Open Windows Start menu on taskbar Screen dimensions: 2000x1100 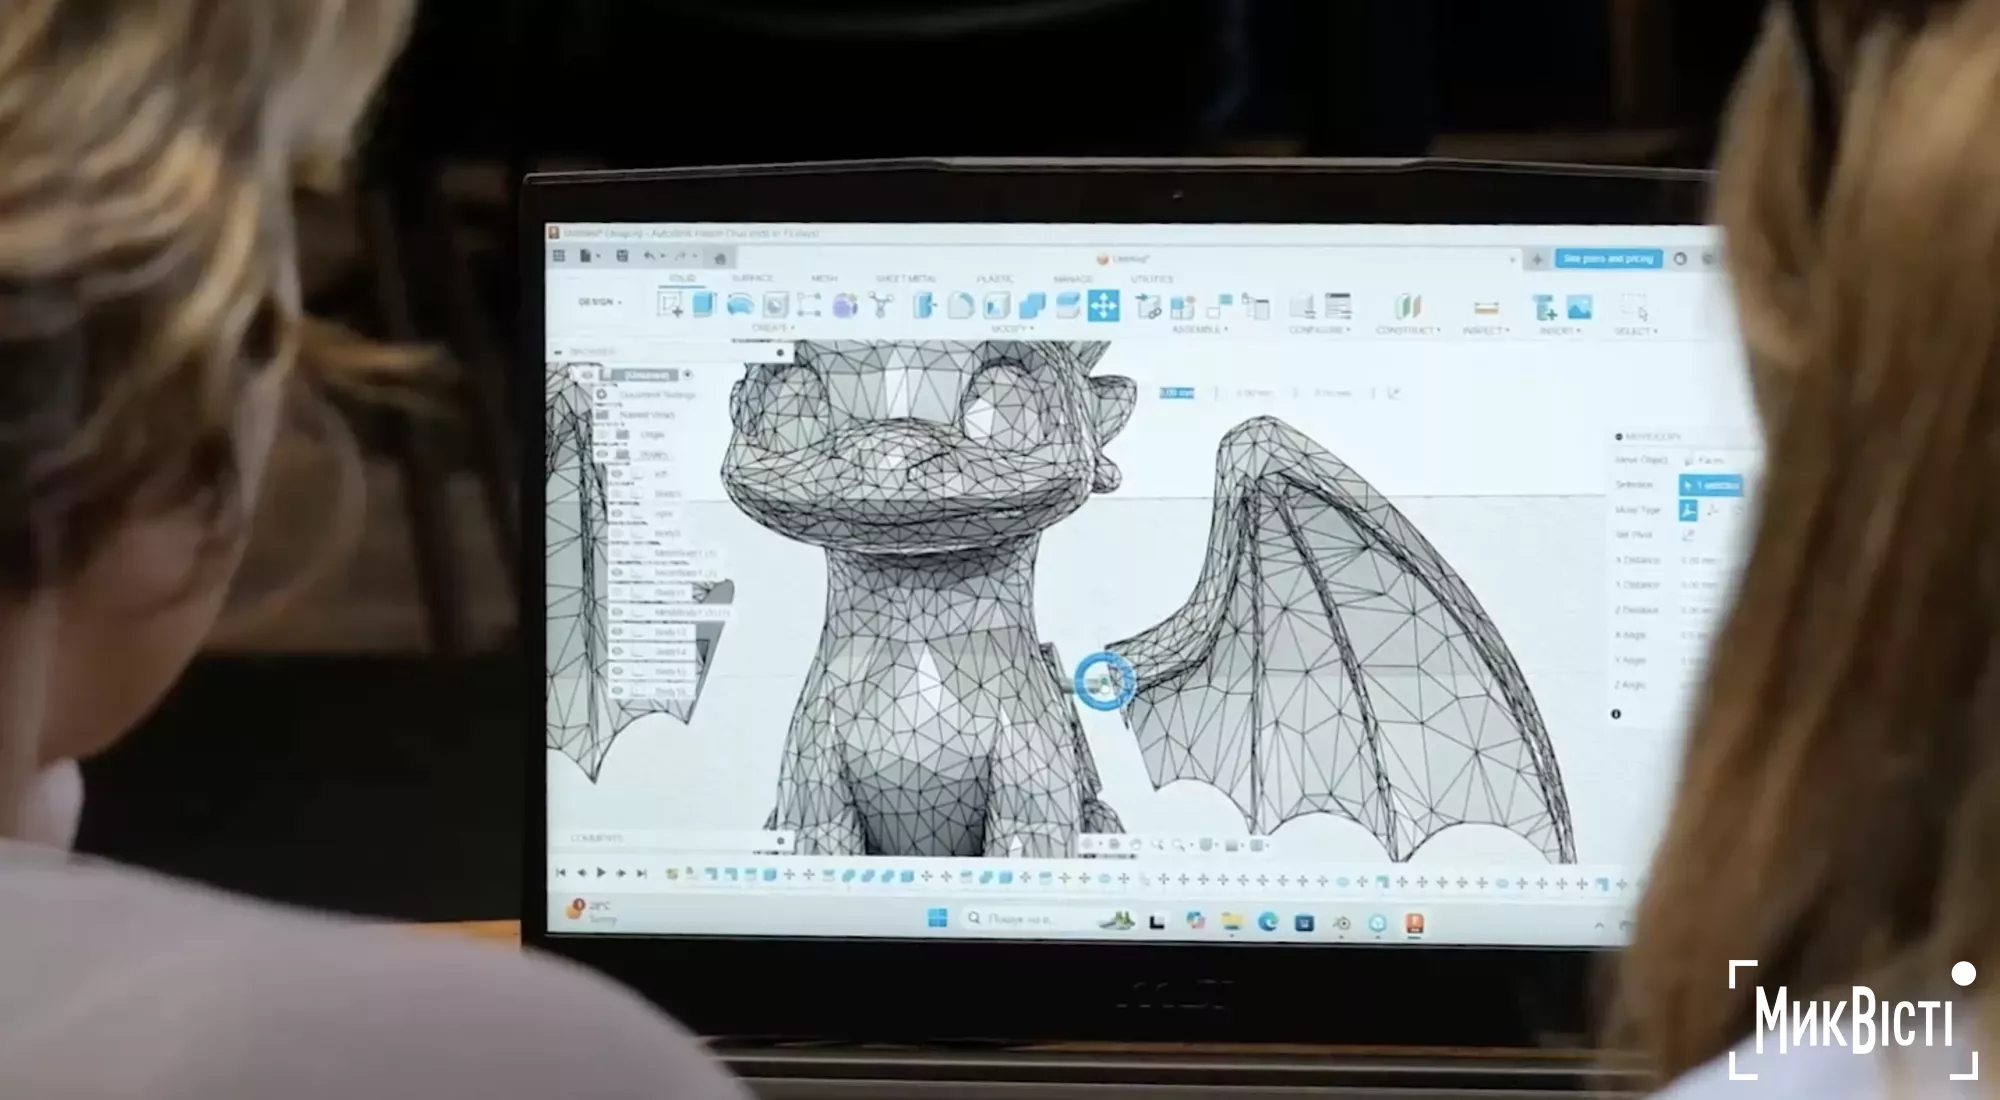point(937,918)
